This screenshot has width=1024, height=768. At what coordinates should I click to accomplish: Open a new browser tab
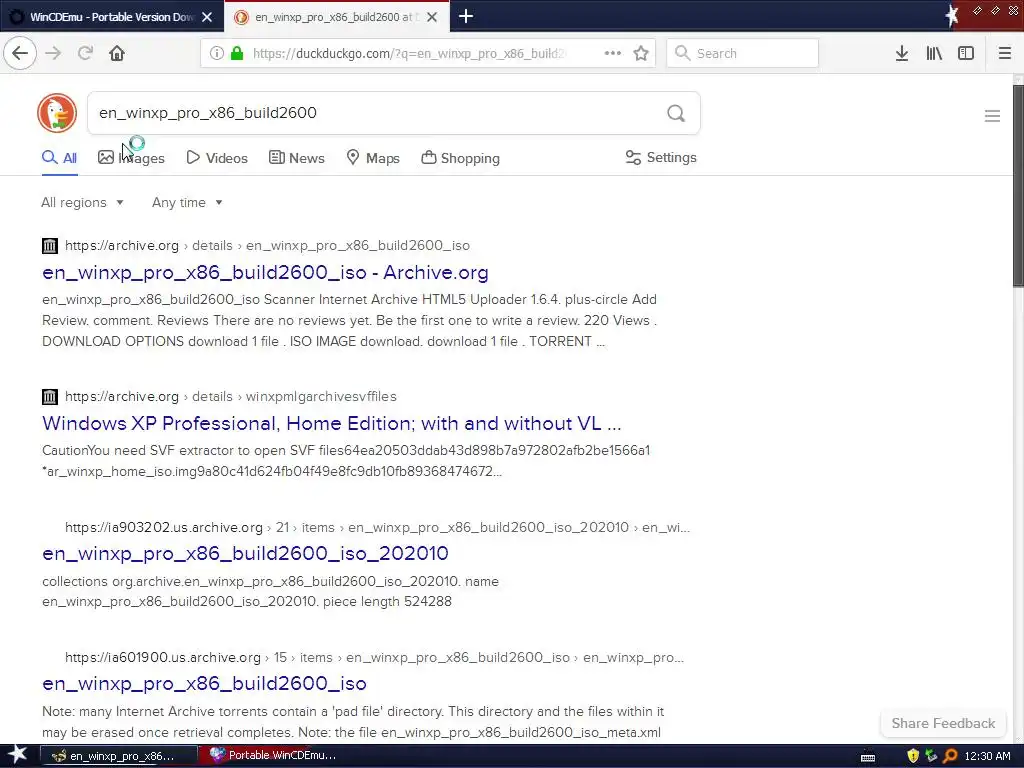click(x=466, y=16)
